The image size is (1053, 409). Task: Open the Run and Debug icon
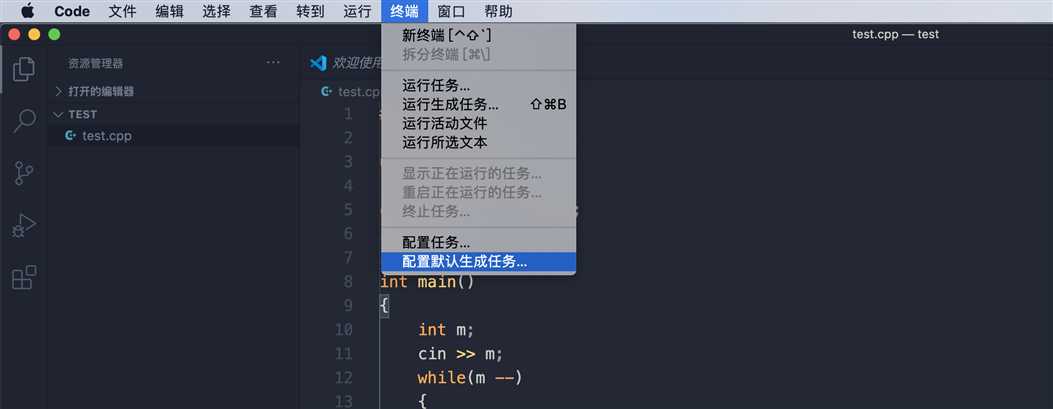coord(24,226)
